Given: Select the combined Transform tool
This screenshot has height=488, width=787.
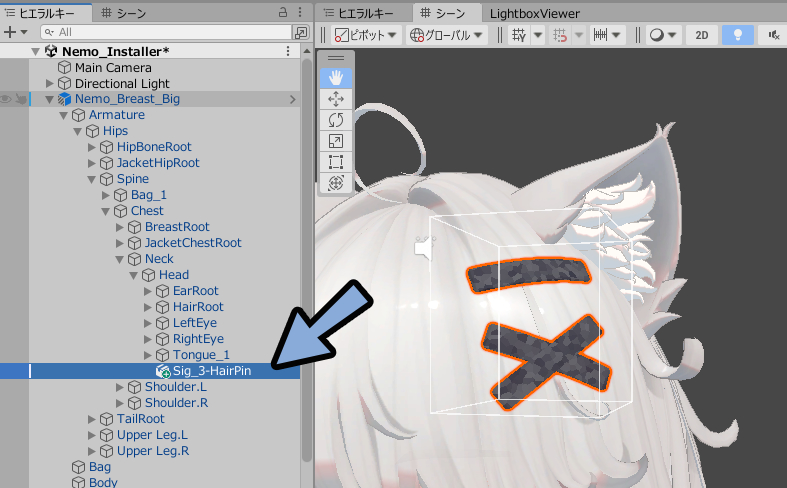Looking at the screenshot, I should (x=336, y=183).
